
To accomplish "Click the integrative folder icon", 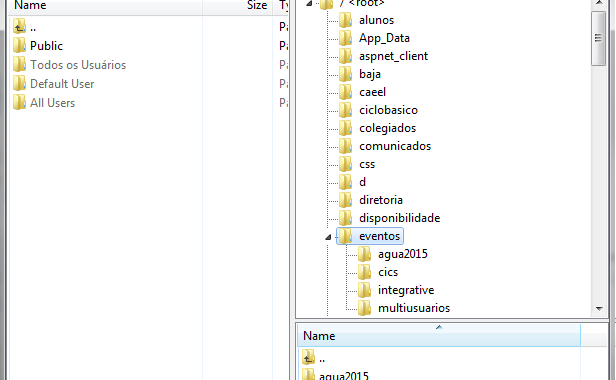I will [364, 290].
